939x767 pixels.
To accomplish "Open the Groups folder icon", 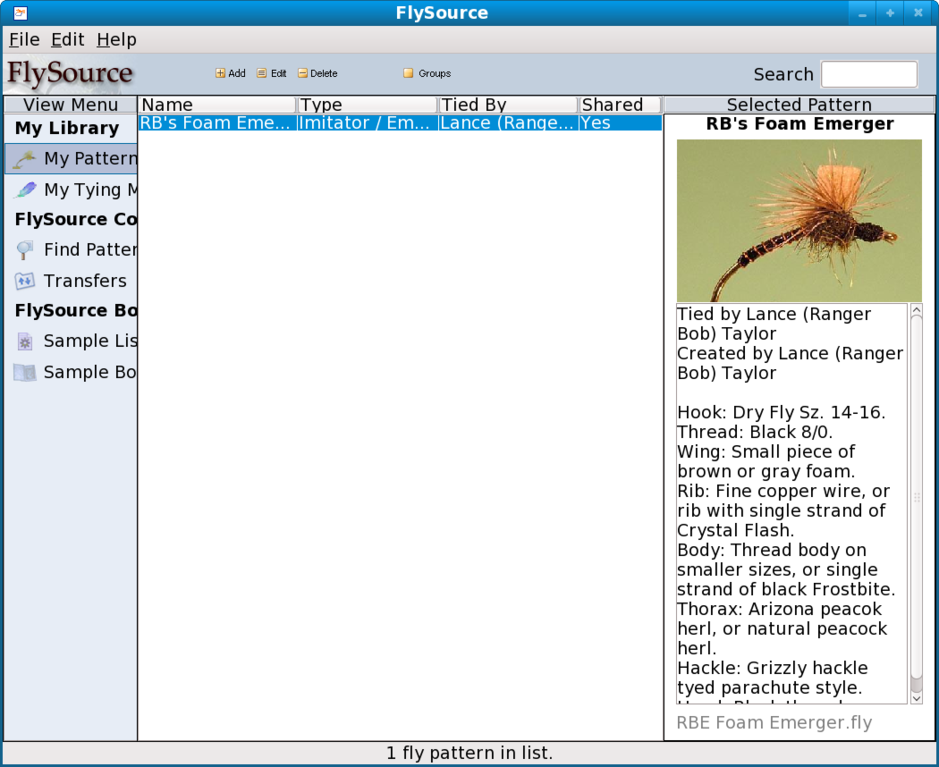I will click(x=408, y=74).
